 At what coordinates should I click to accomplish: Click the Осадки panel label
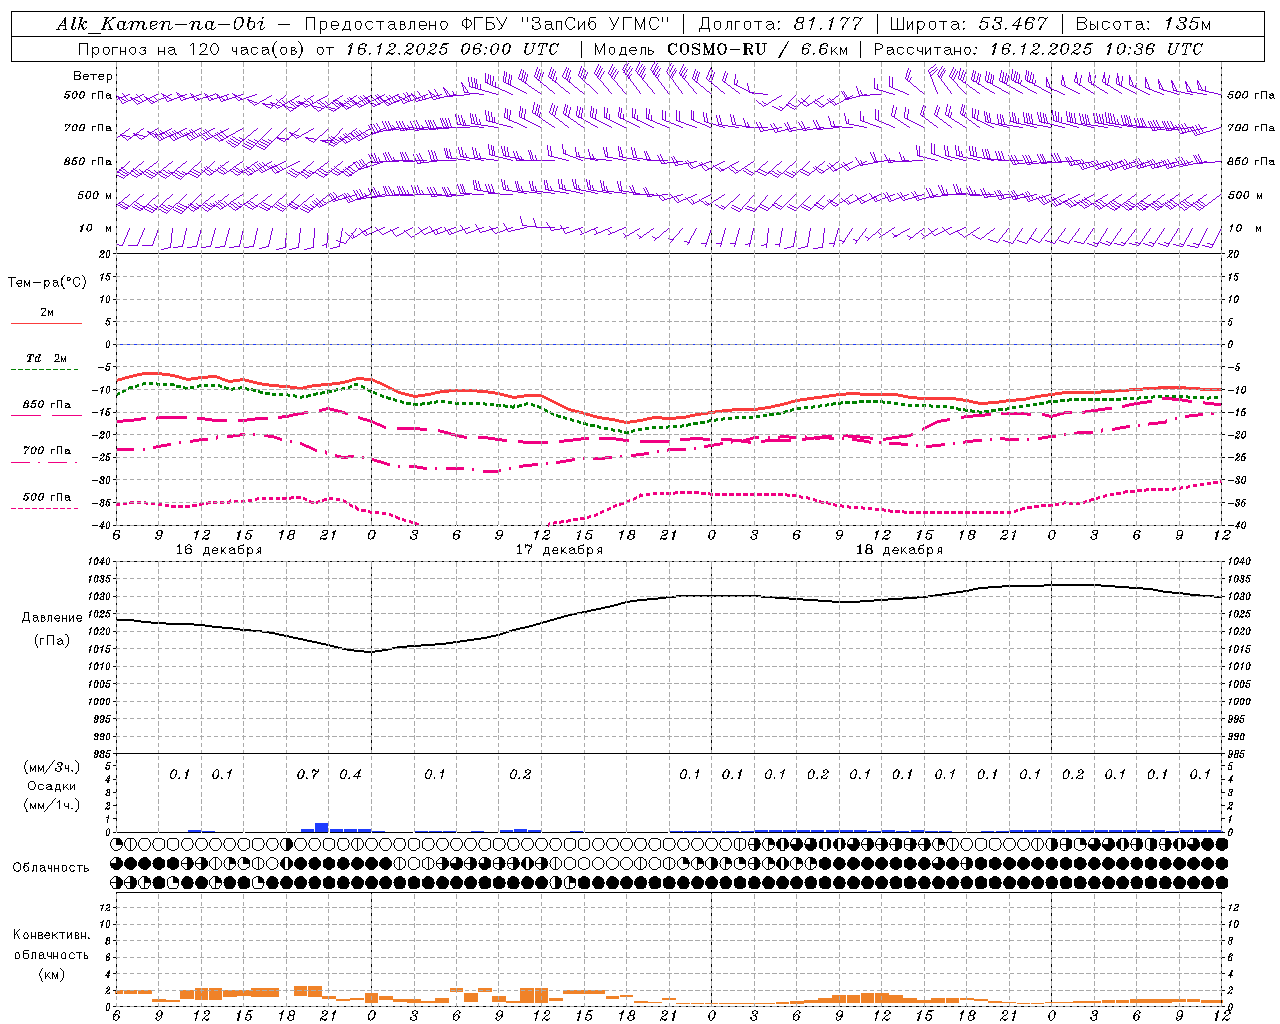(x=52, y=786)
